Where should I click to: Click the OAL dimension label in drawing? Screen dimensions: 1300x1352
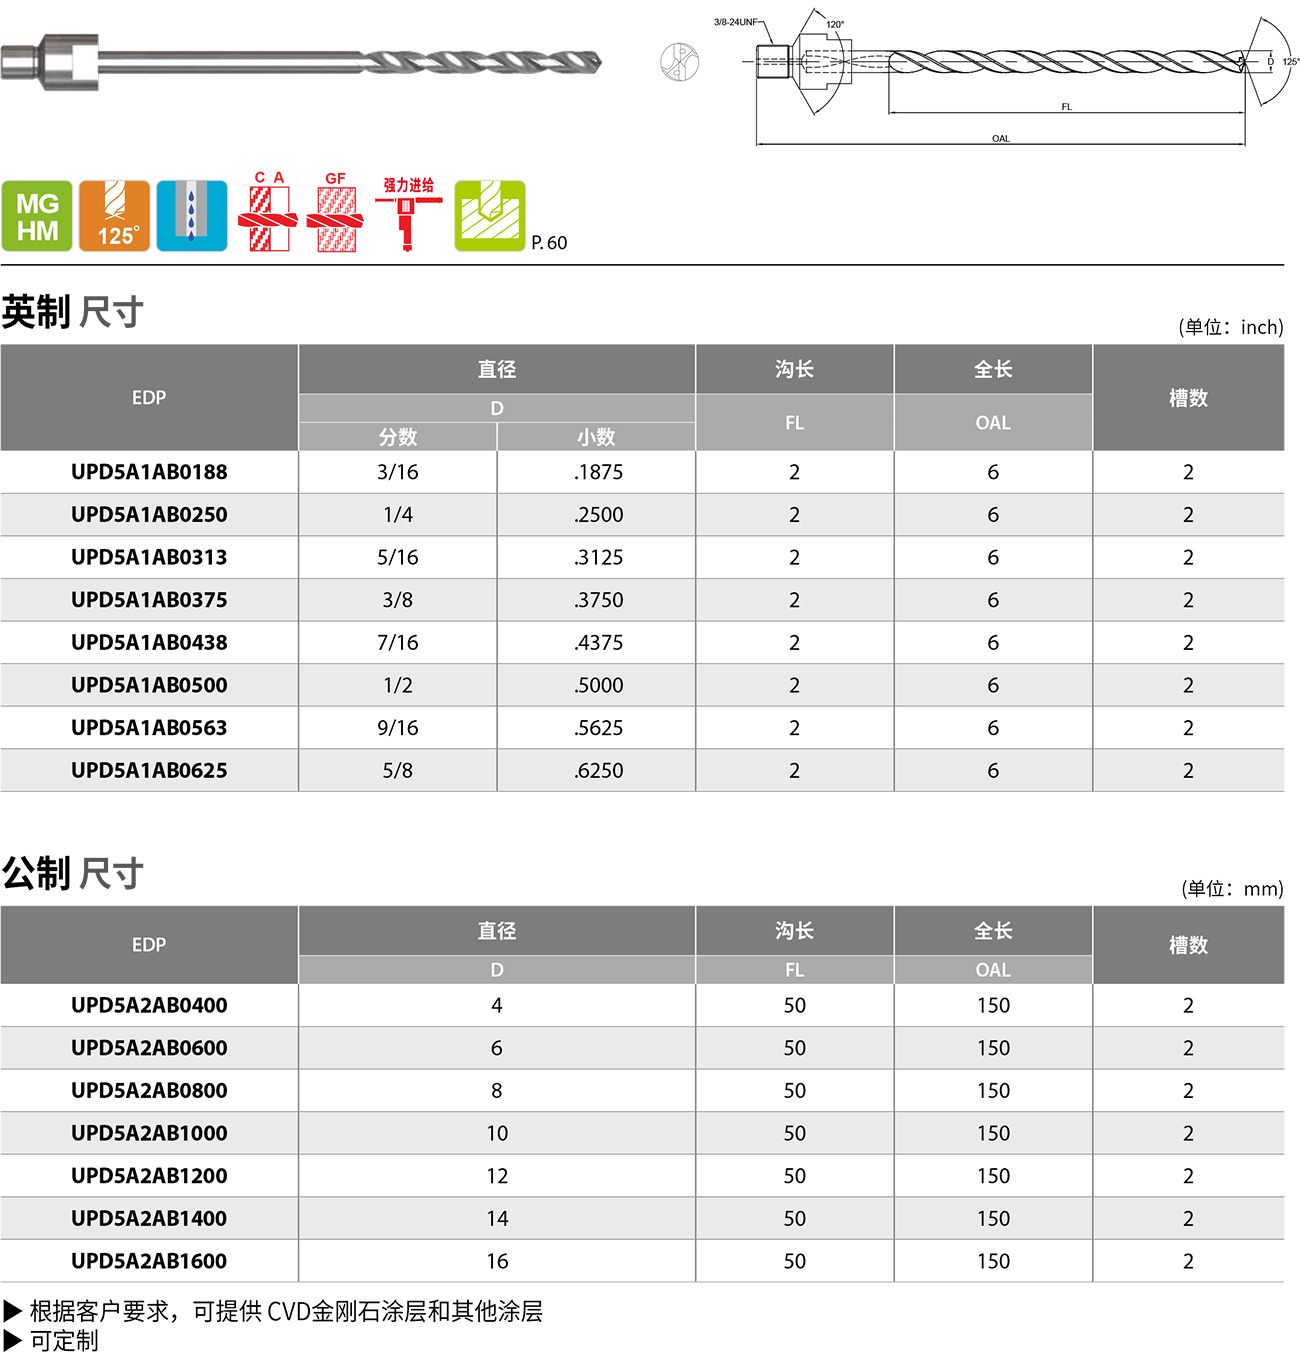pos(1001,139)
